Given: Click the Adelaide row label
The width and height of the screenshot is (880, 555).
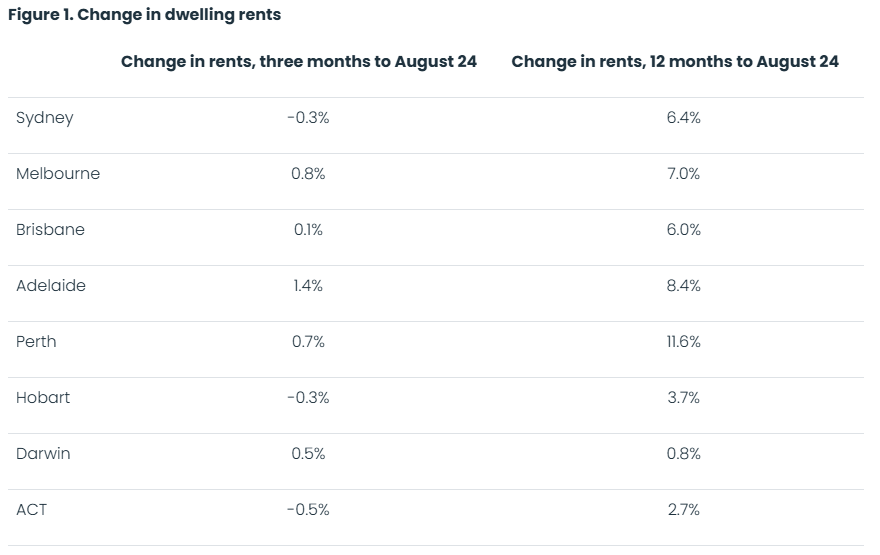Looking at the screenshot, I should pos(51,286).
